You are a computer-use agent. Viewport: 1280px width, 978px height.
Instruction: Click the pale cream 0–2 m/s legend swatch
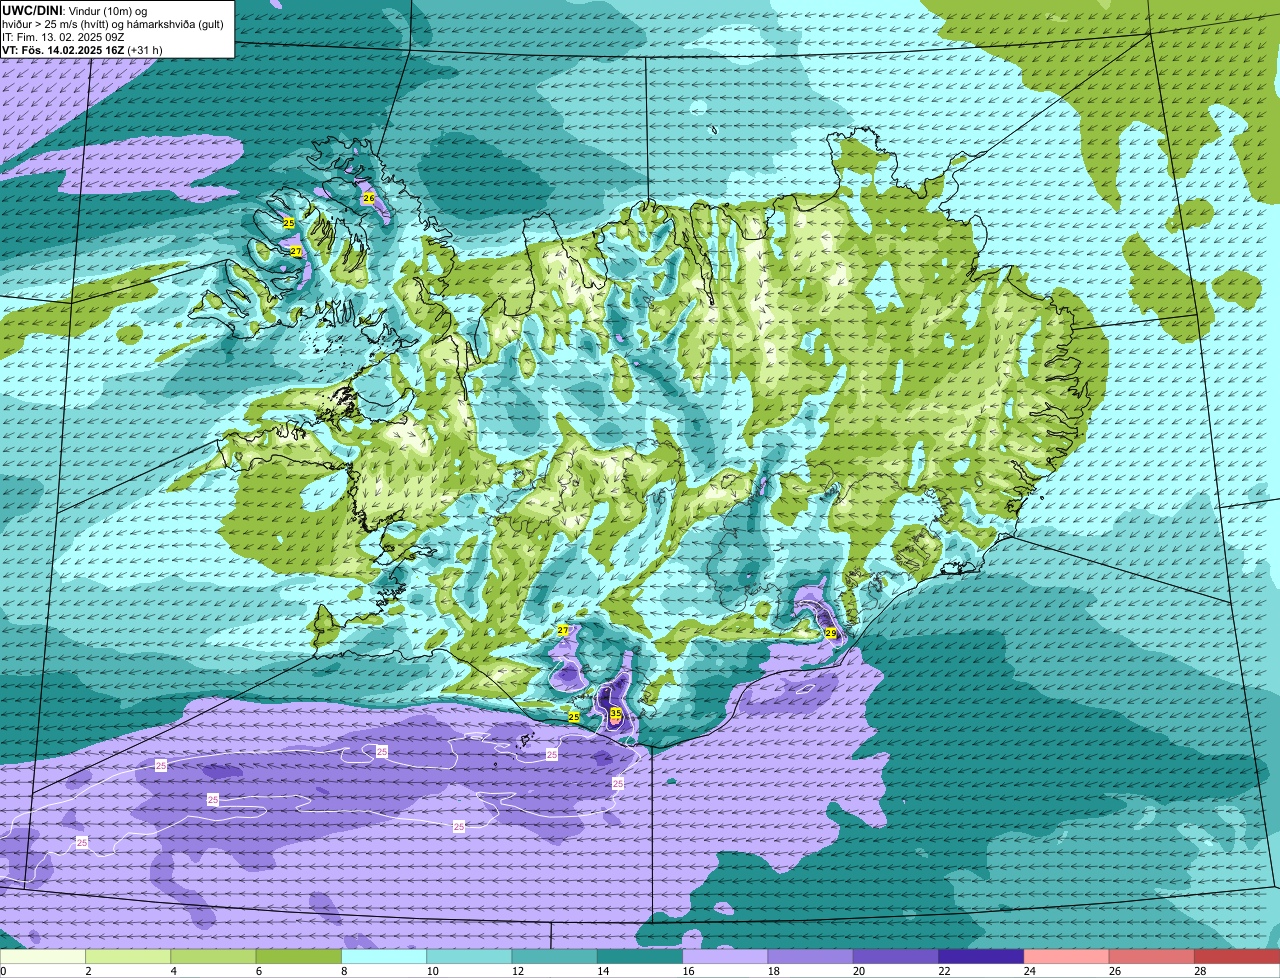[43, 957]
